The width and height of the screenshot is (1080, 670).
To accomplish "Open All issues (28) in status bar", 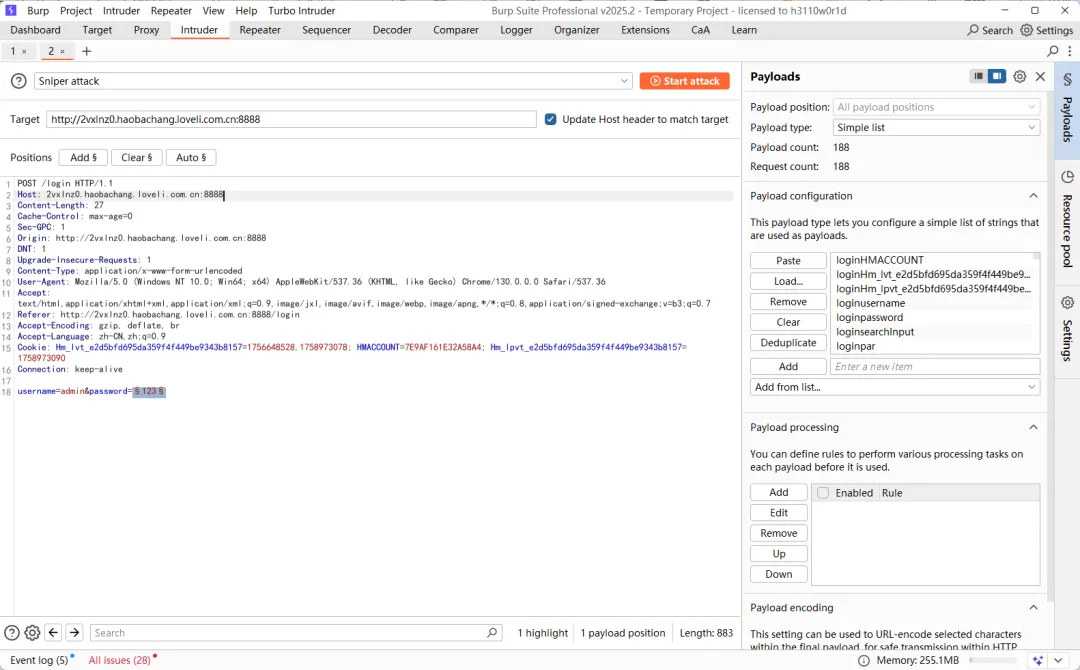I will pyautogui.click(x=119, y=660).
